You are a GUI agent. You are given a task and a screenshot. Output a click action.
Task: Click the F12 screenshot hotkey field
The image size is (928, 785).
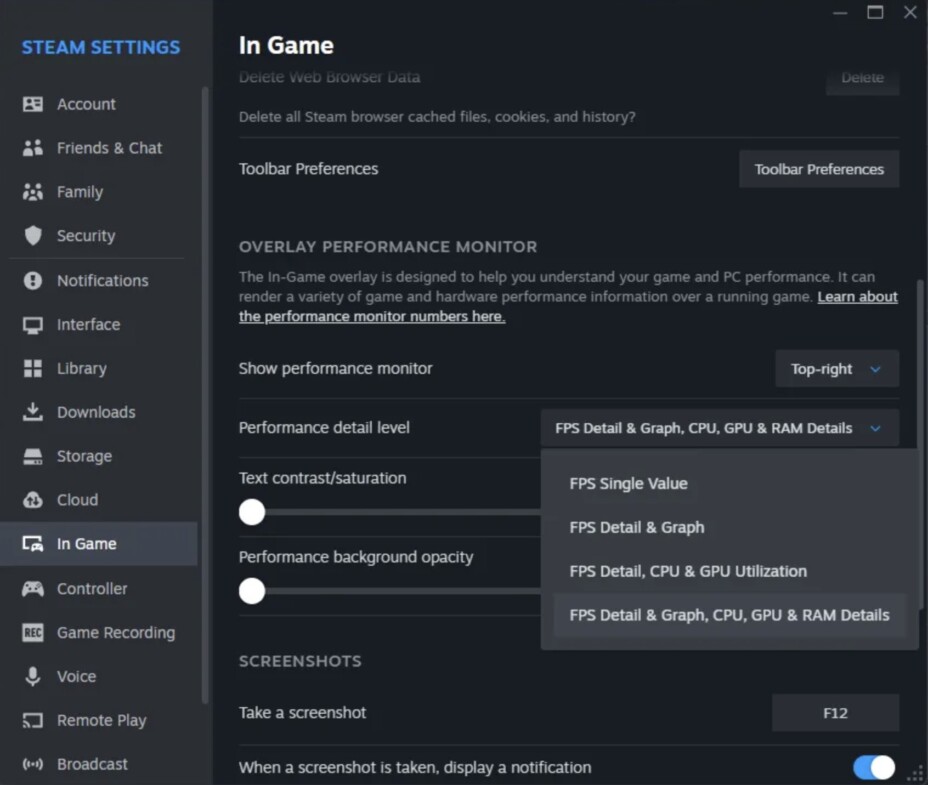coord(835,713)
